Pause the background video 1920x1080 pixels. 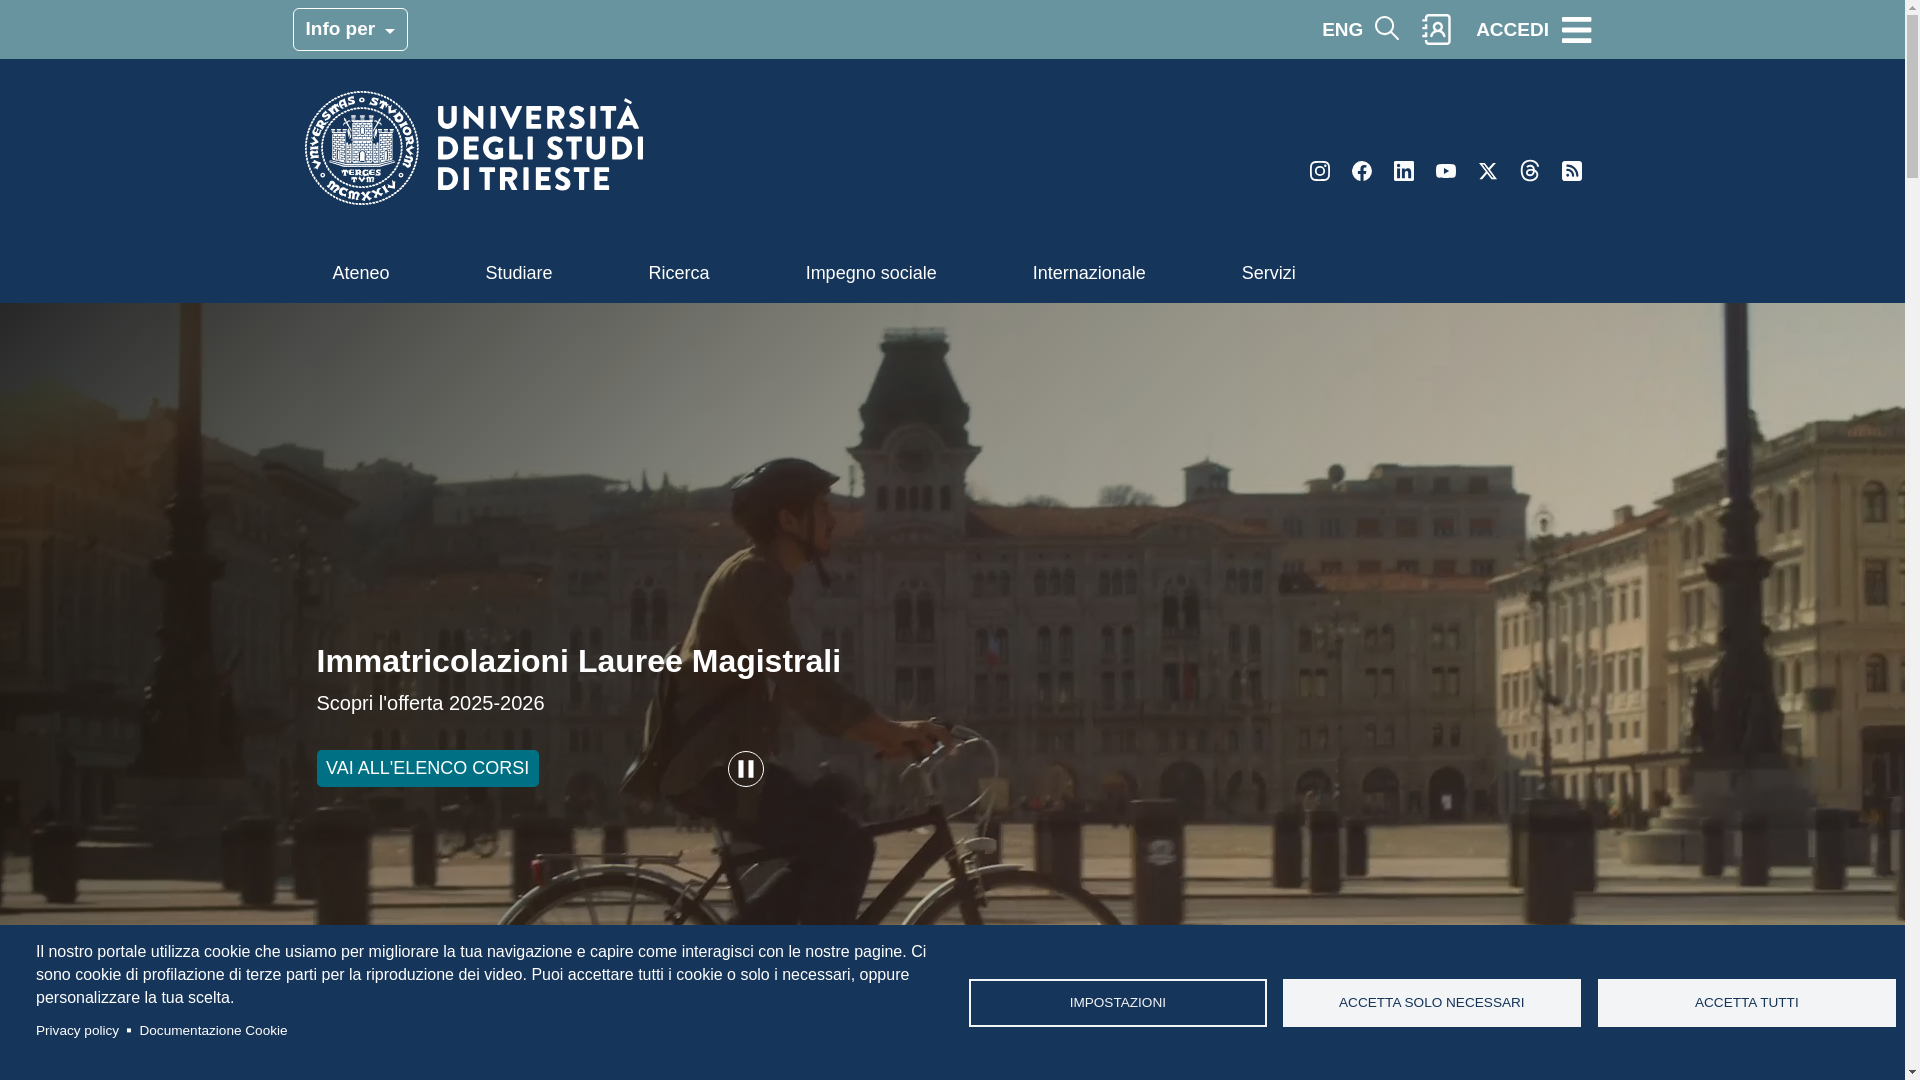click(x=745, y=769)
